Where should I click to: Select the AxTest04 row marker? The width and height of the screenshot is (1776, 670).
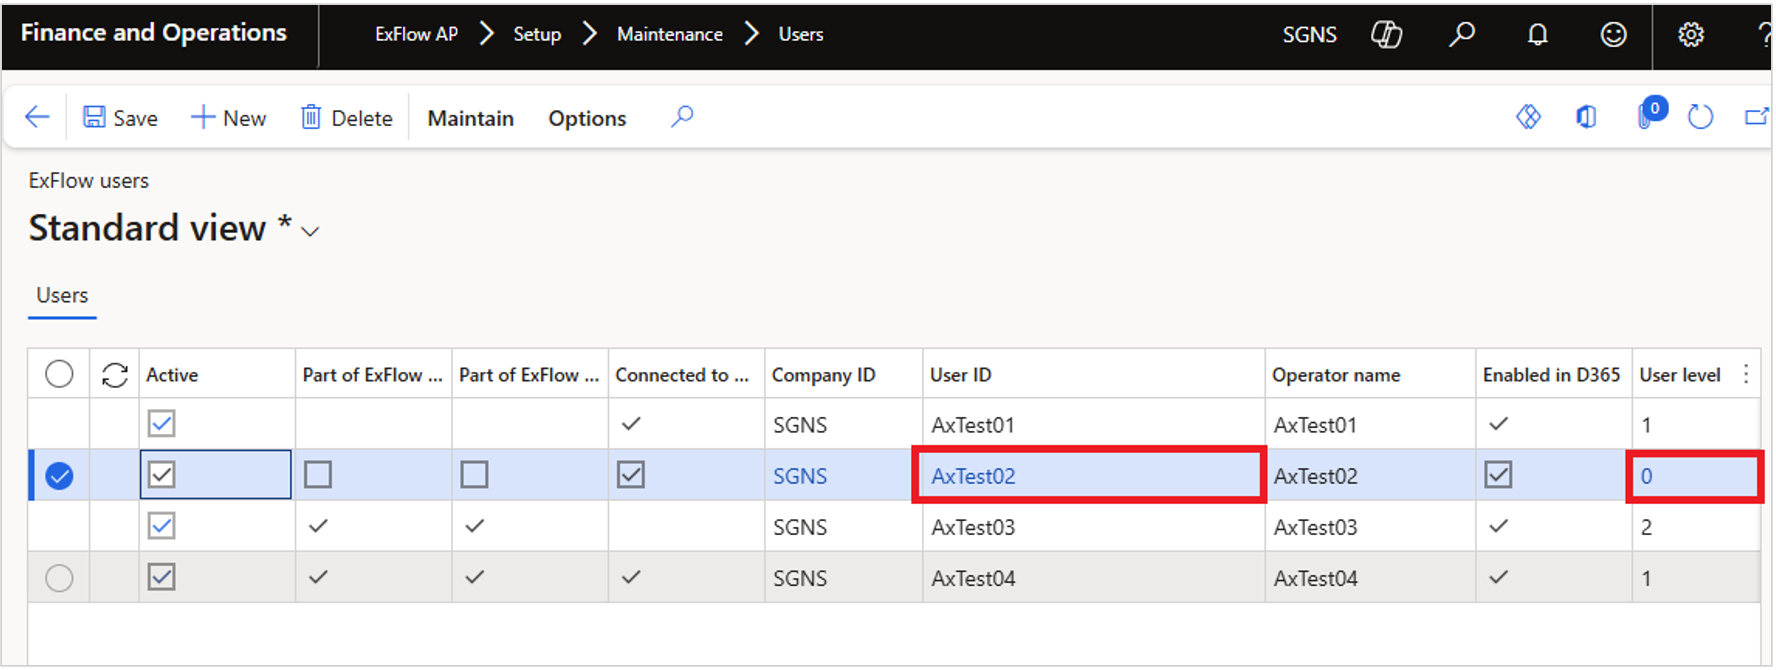(59, 578)
